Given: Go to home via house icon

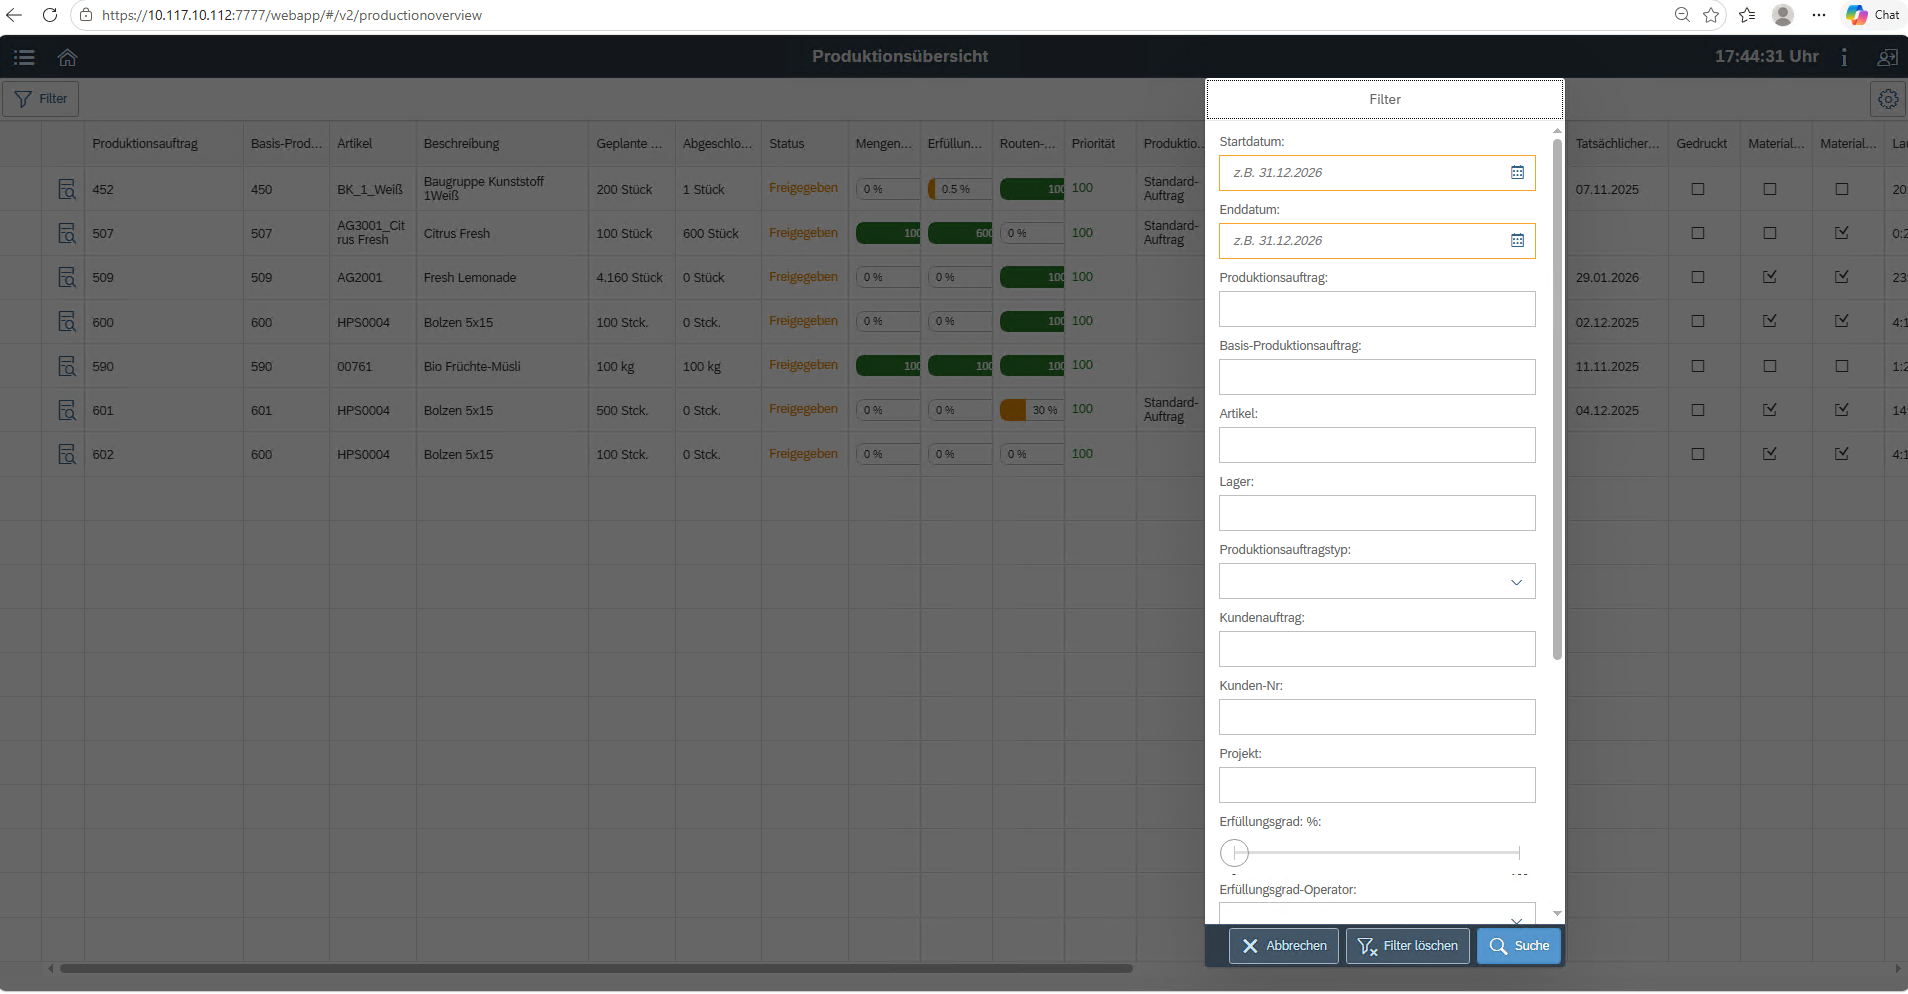Looking at the screenshot, I should [x=67, y=57].
